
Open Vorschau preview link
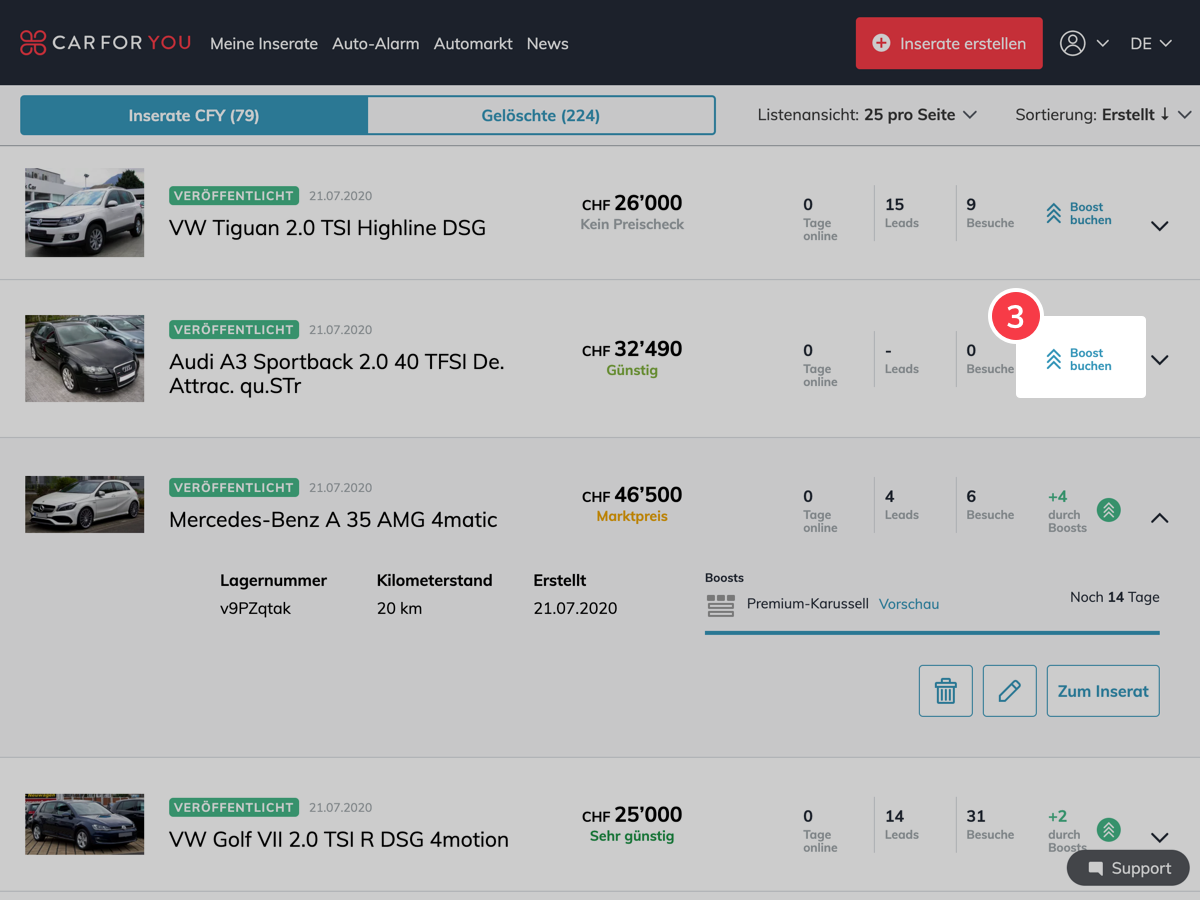[909, 604]
